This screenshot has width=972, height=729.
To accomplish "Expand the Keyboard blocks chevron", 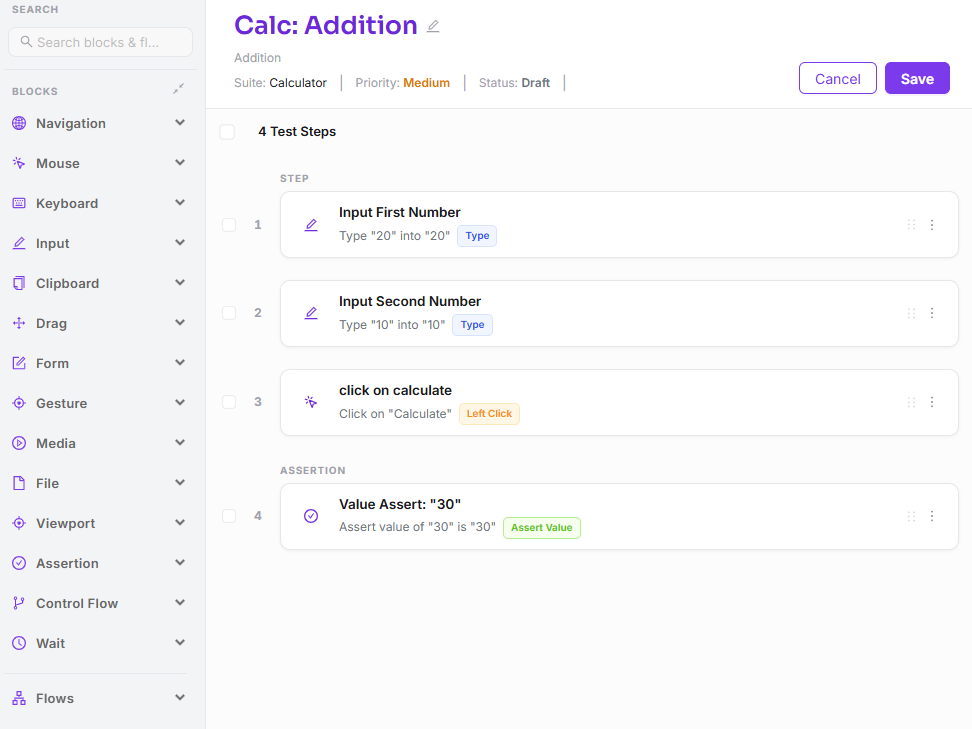I will pos(180,203).
